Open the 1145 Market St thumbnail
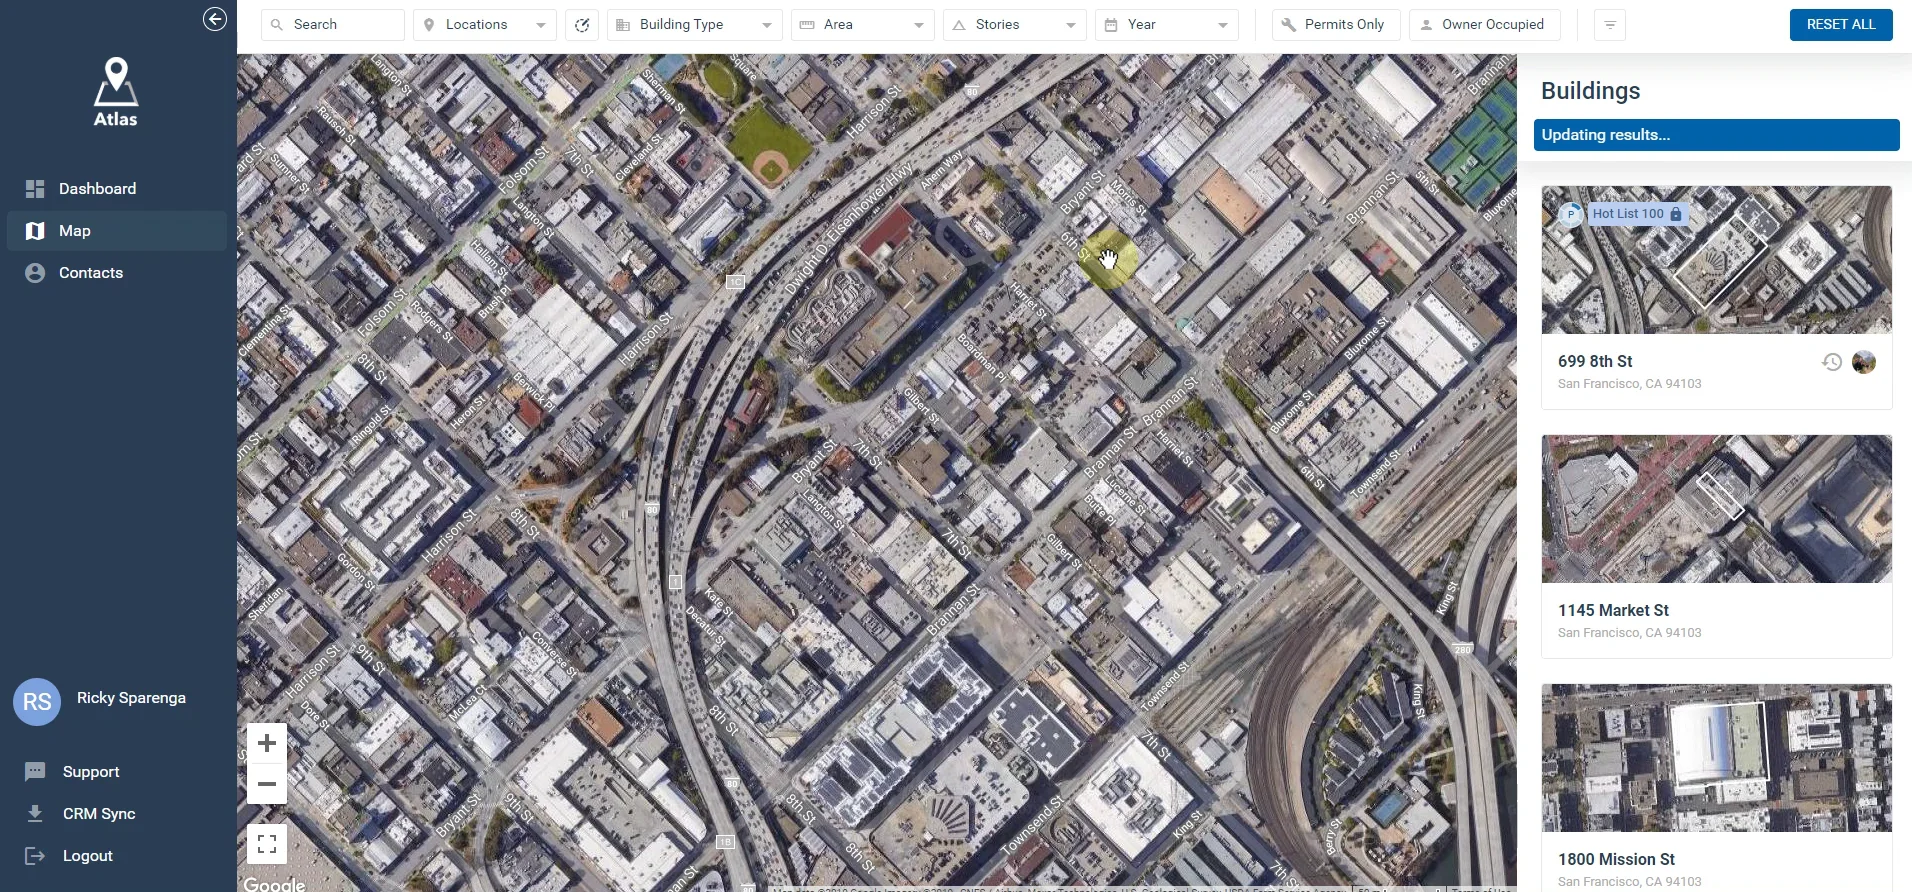 [x=1717, y=509]
